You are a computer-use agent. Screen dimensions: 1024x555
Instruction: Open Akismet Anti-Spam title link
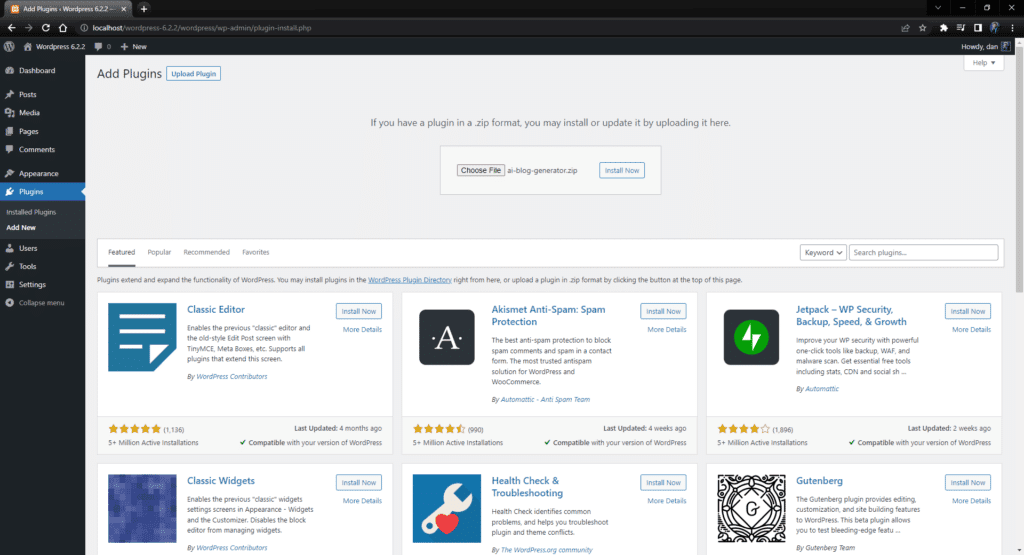point(548,315)
